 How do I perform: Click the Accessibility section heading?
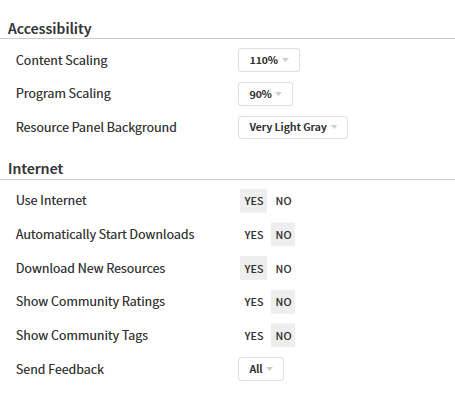coord(49,29)
